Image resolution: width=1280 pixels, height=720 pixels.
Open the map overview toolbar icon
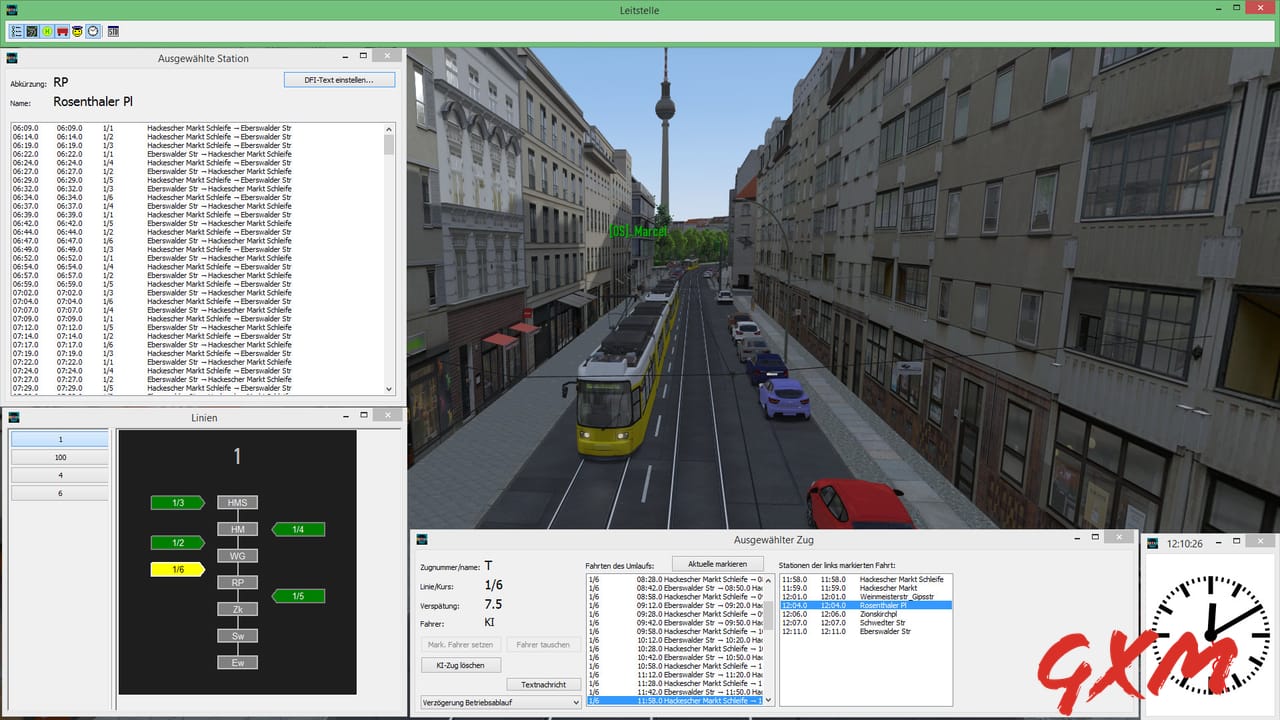(31, 31)
